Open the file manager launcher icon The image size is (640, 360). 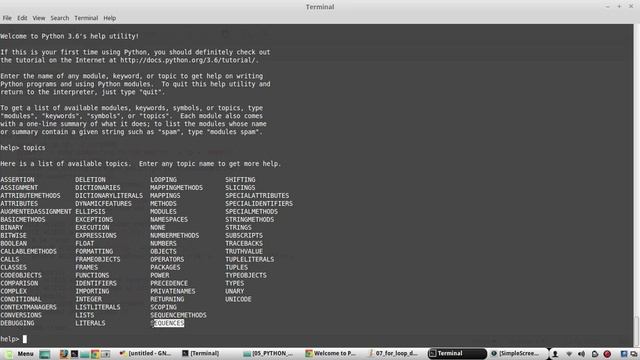(84, 354)
